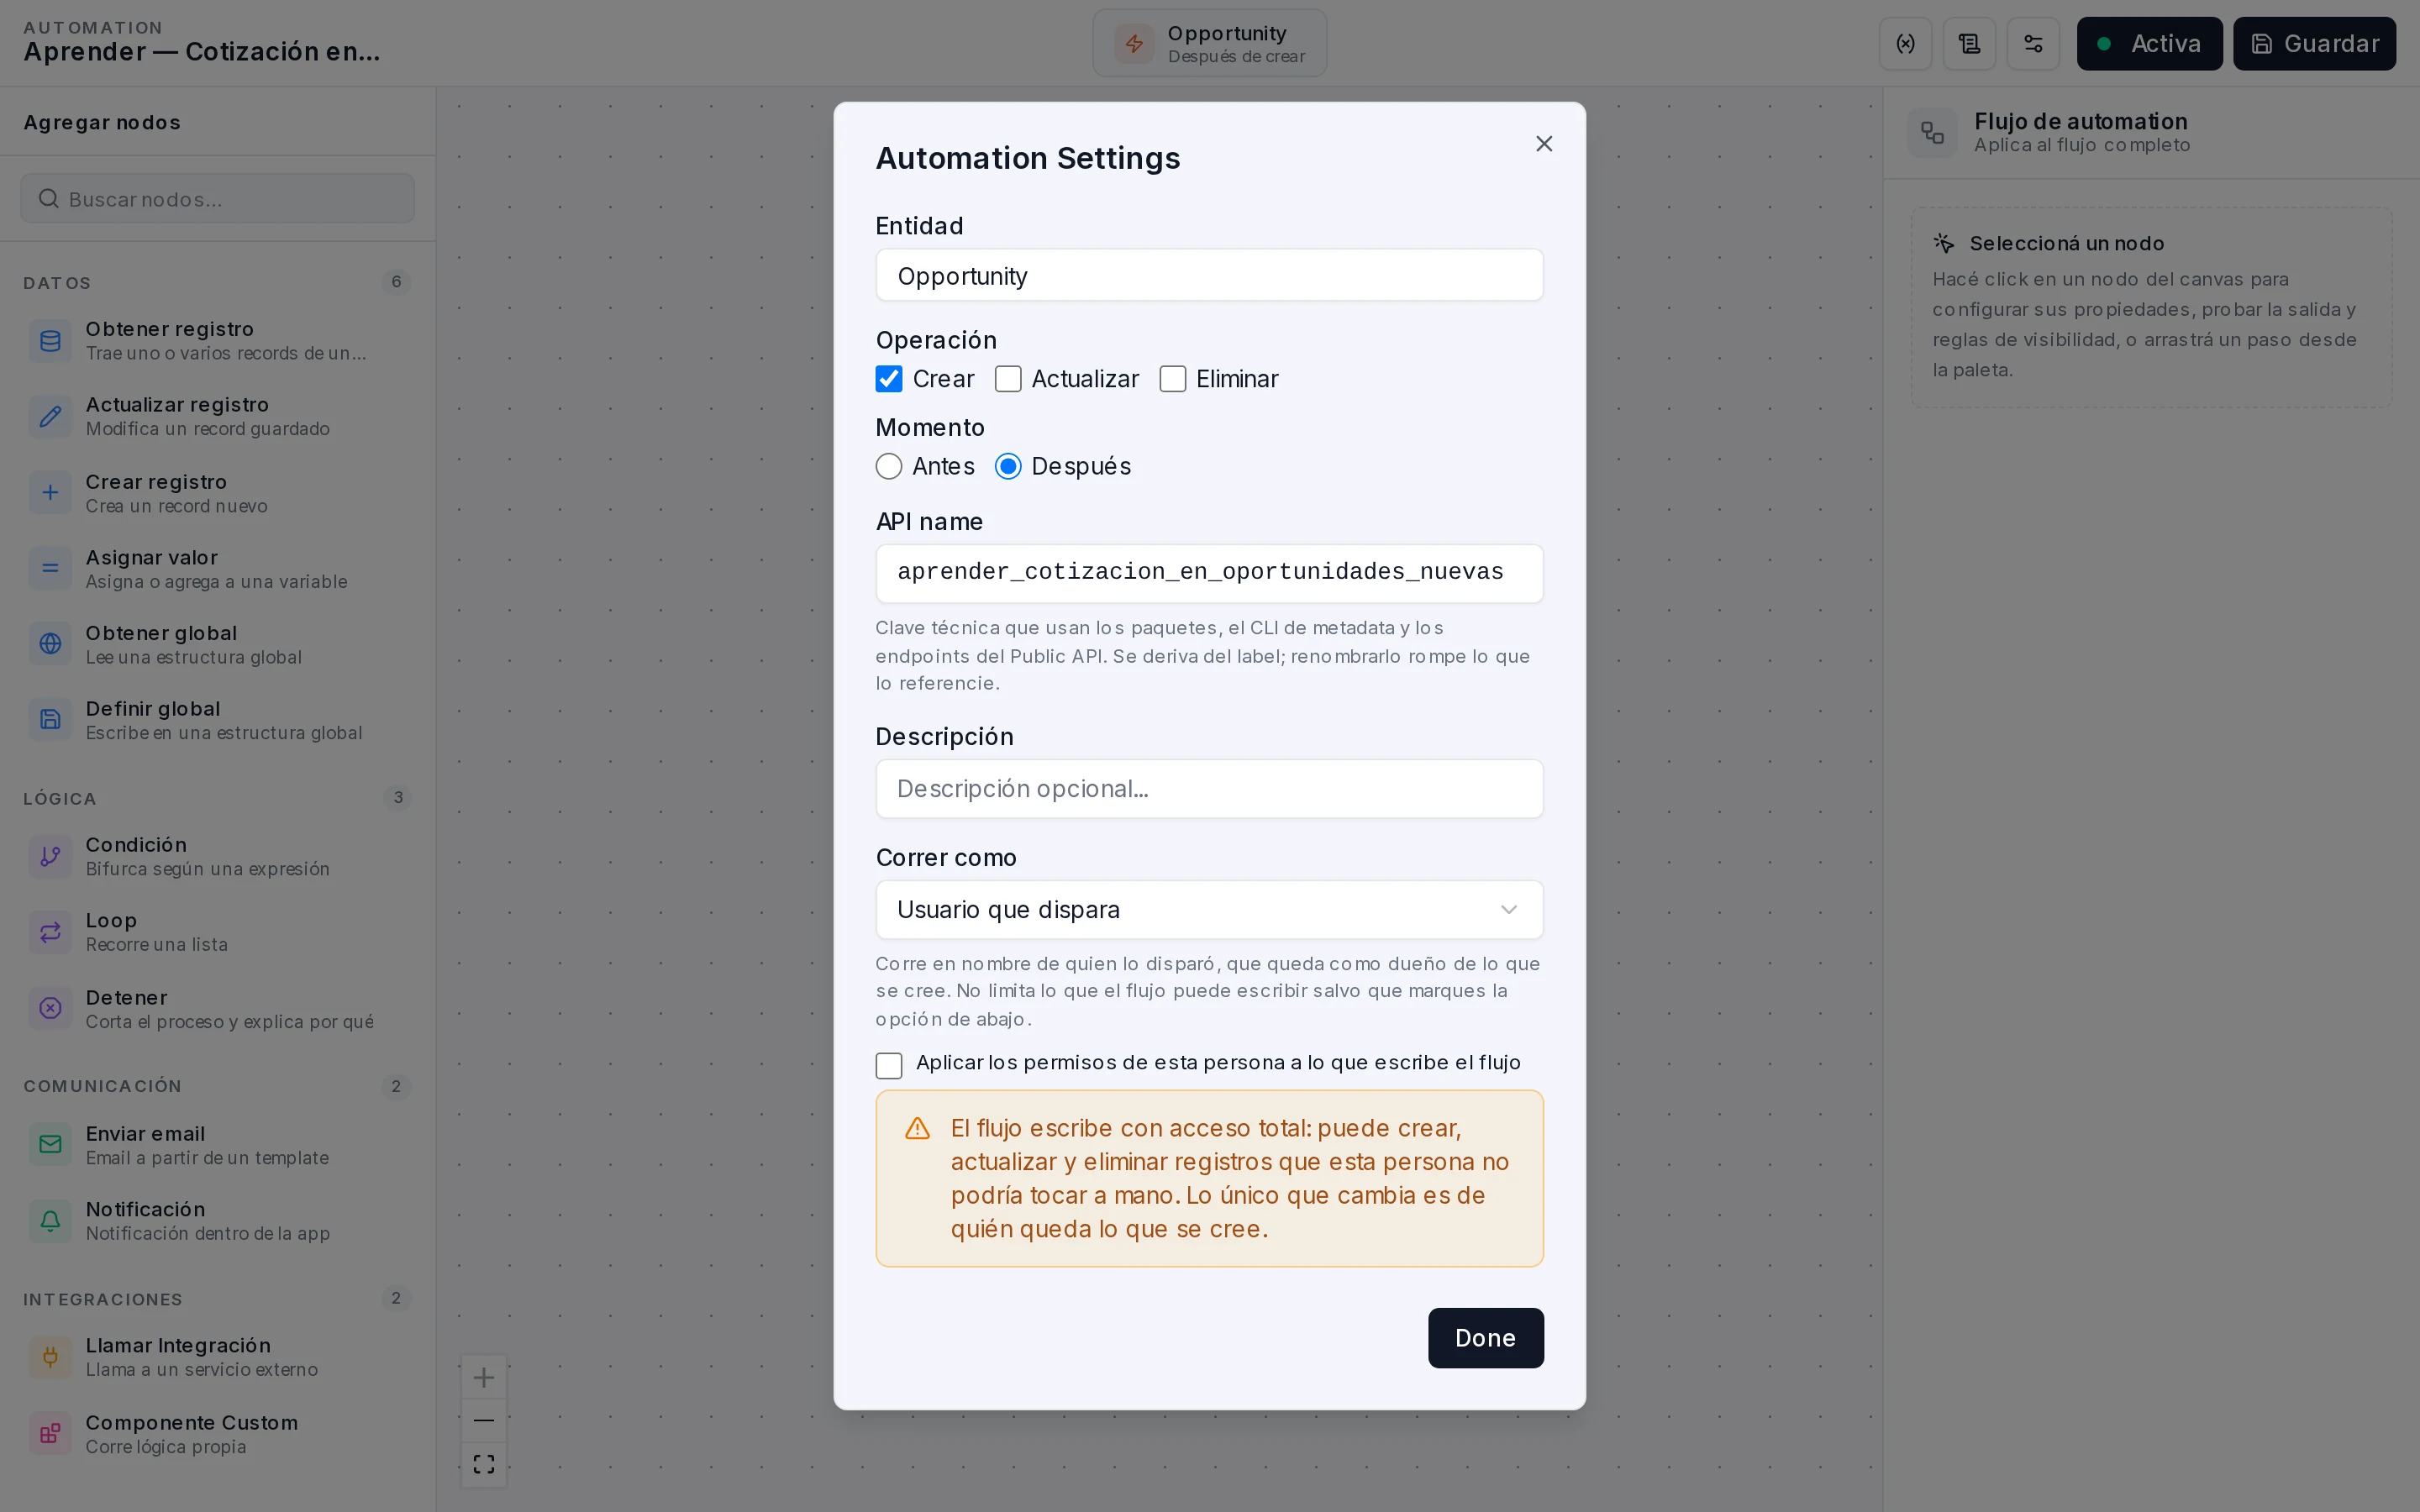Image resolution: width=2420 pixels, height=1512 pixels.
Task: Click the LÓGICA section heading
Action: (x=60, y=799)
